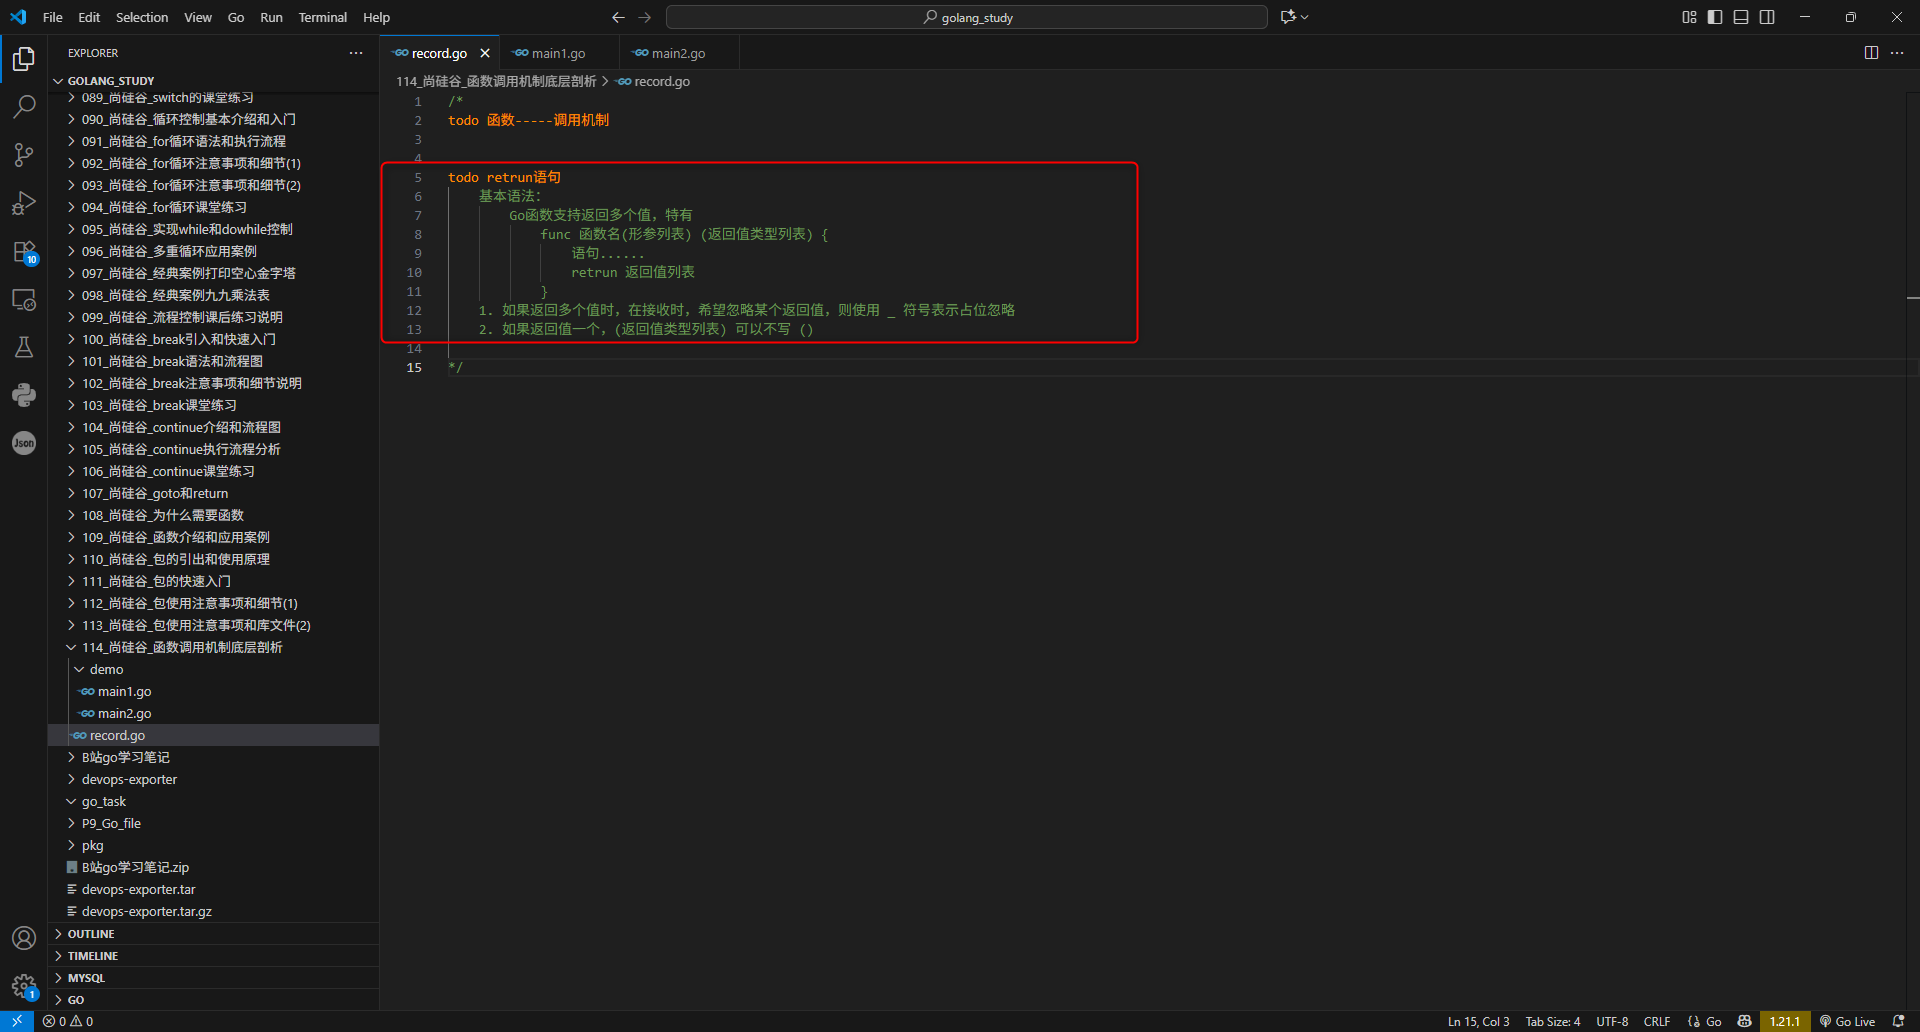Open the Source Control view

[24, 154]
